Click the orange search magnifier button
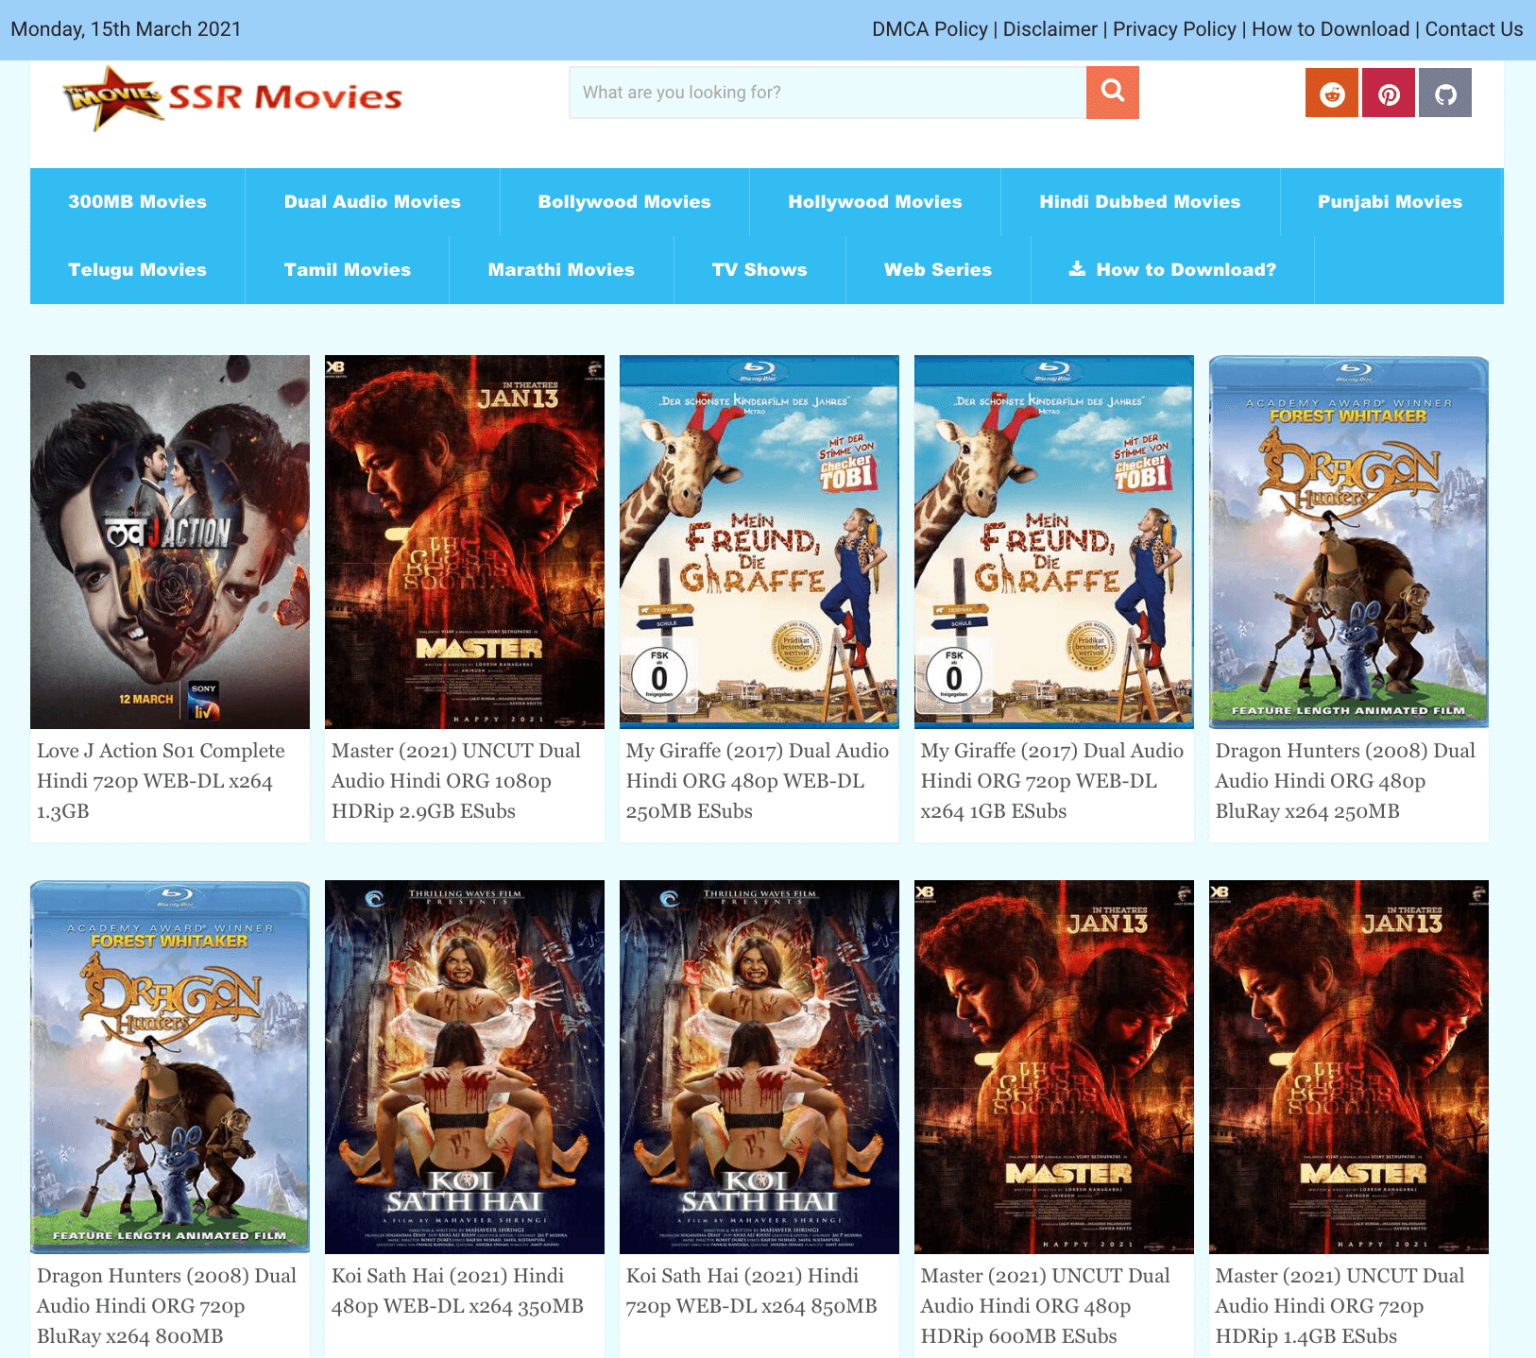Viewport: 1536px width, 1358px height. pyautogui.click(x=1112, y=92)
